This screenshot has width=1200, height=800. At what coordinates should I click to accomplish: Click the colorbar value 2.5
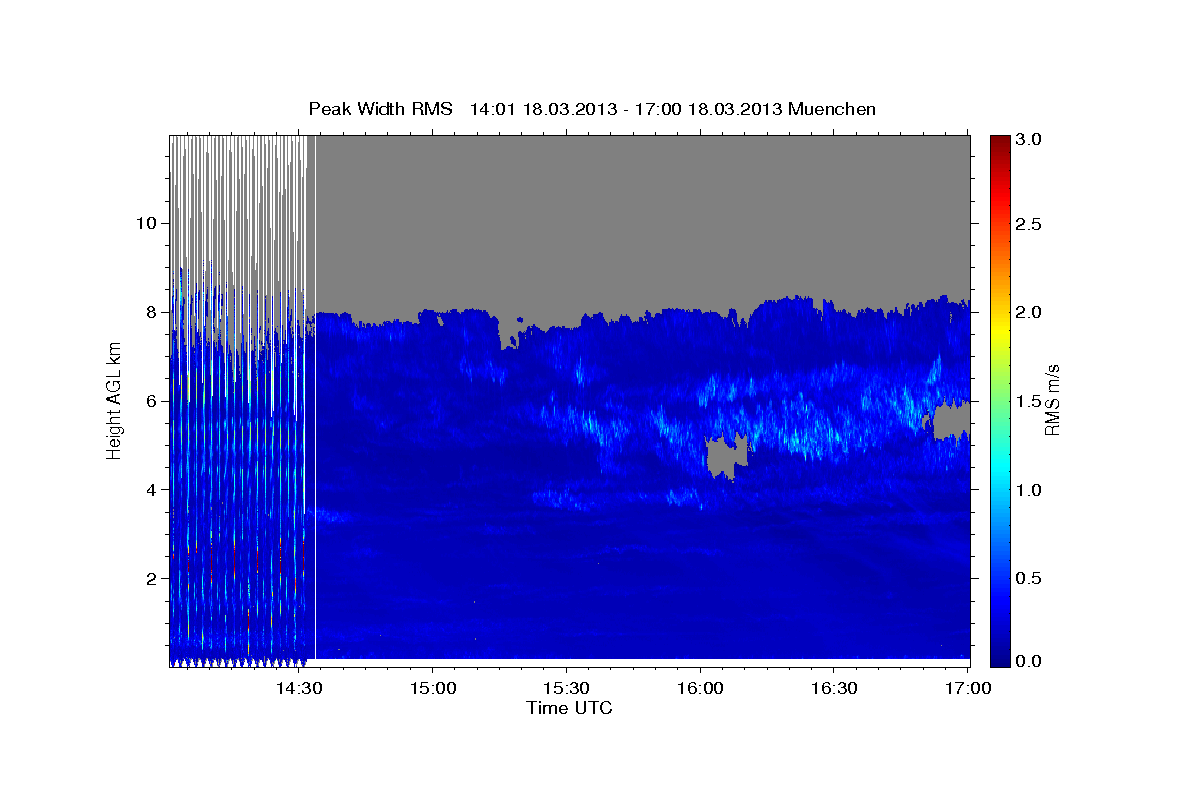pyautogui.click(x=1028, y=224)
